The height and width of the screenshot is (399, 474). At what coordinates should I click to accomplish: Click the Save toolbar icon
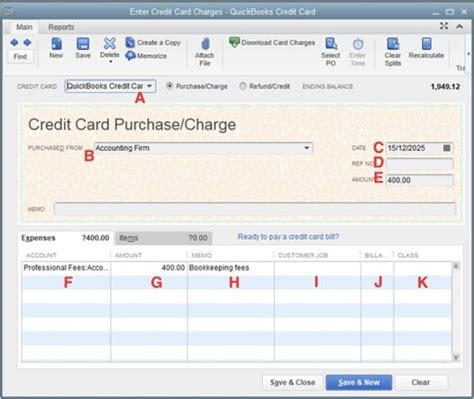(x=83, y=48)
